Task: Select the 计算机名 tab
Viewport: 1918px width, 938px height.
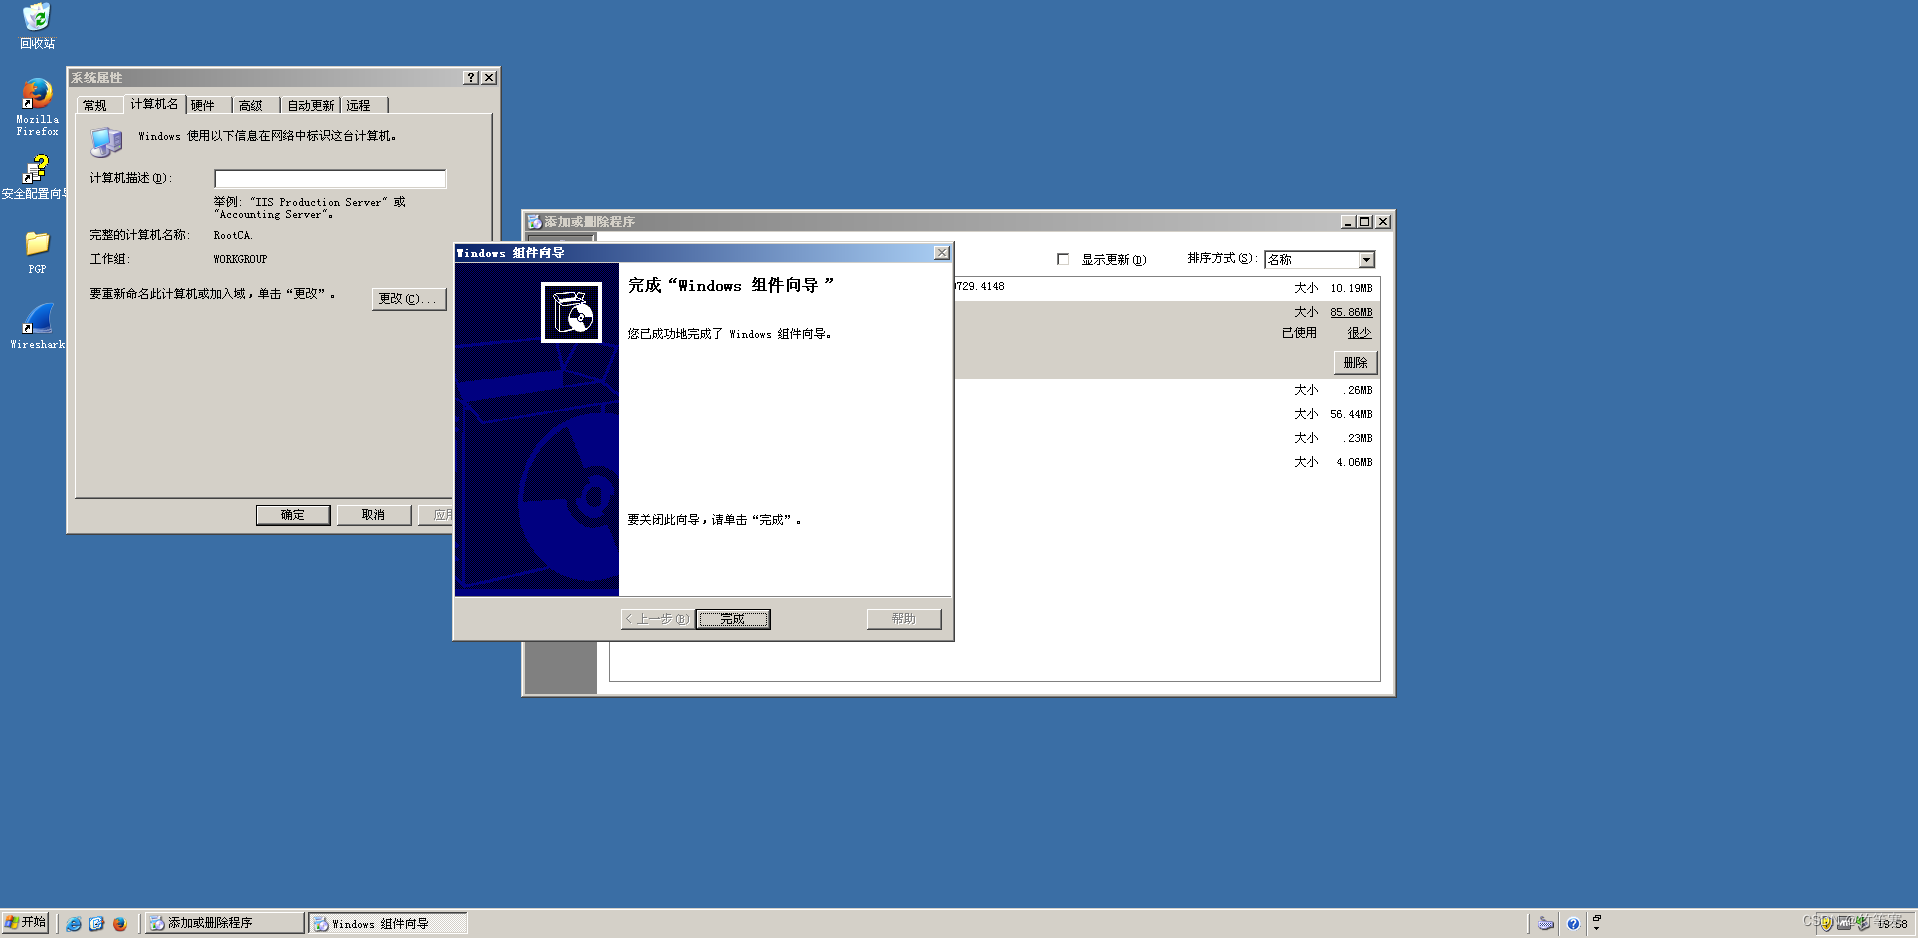Action: pos(154,104)
